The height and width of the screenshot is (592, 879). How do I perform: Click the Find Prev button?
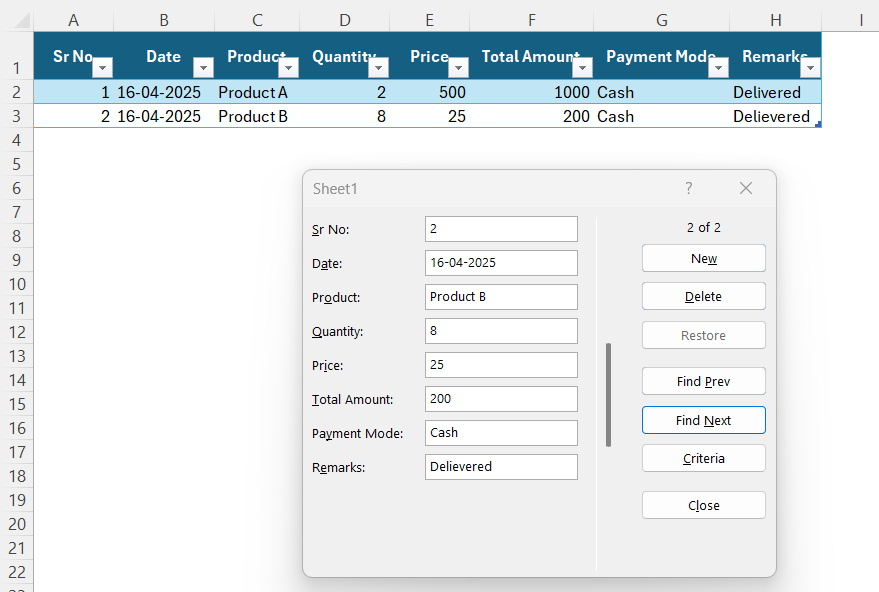tap(704, 381)
